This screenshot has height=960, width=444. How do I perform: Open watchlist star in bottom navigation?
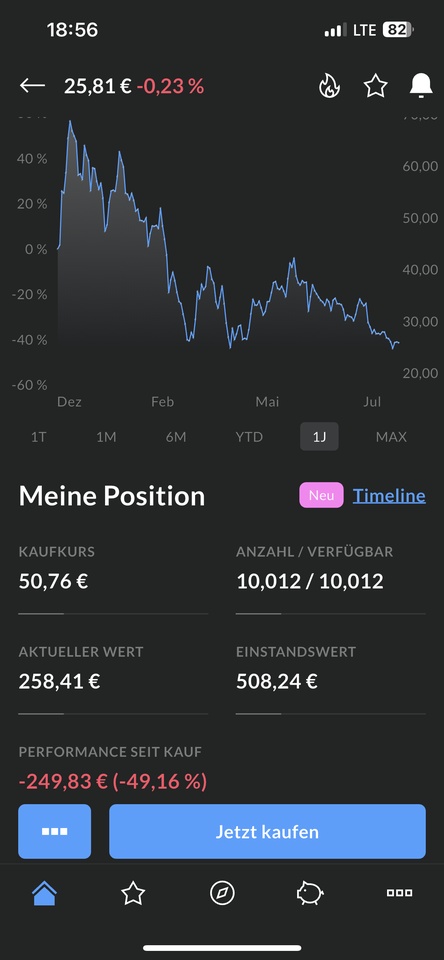133,893
